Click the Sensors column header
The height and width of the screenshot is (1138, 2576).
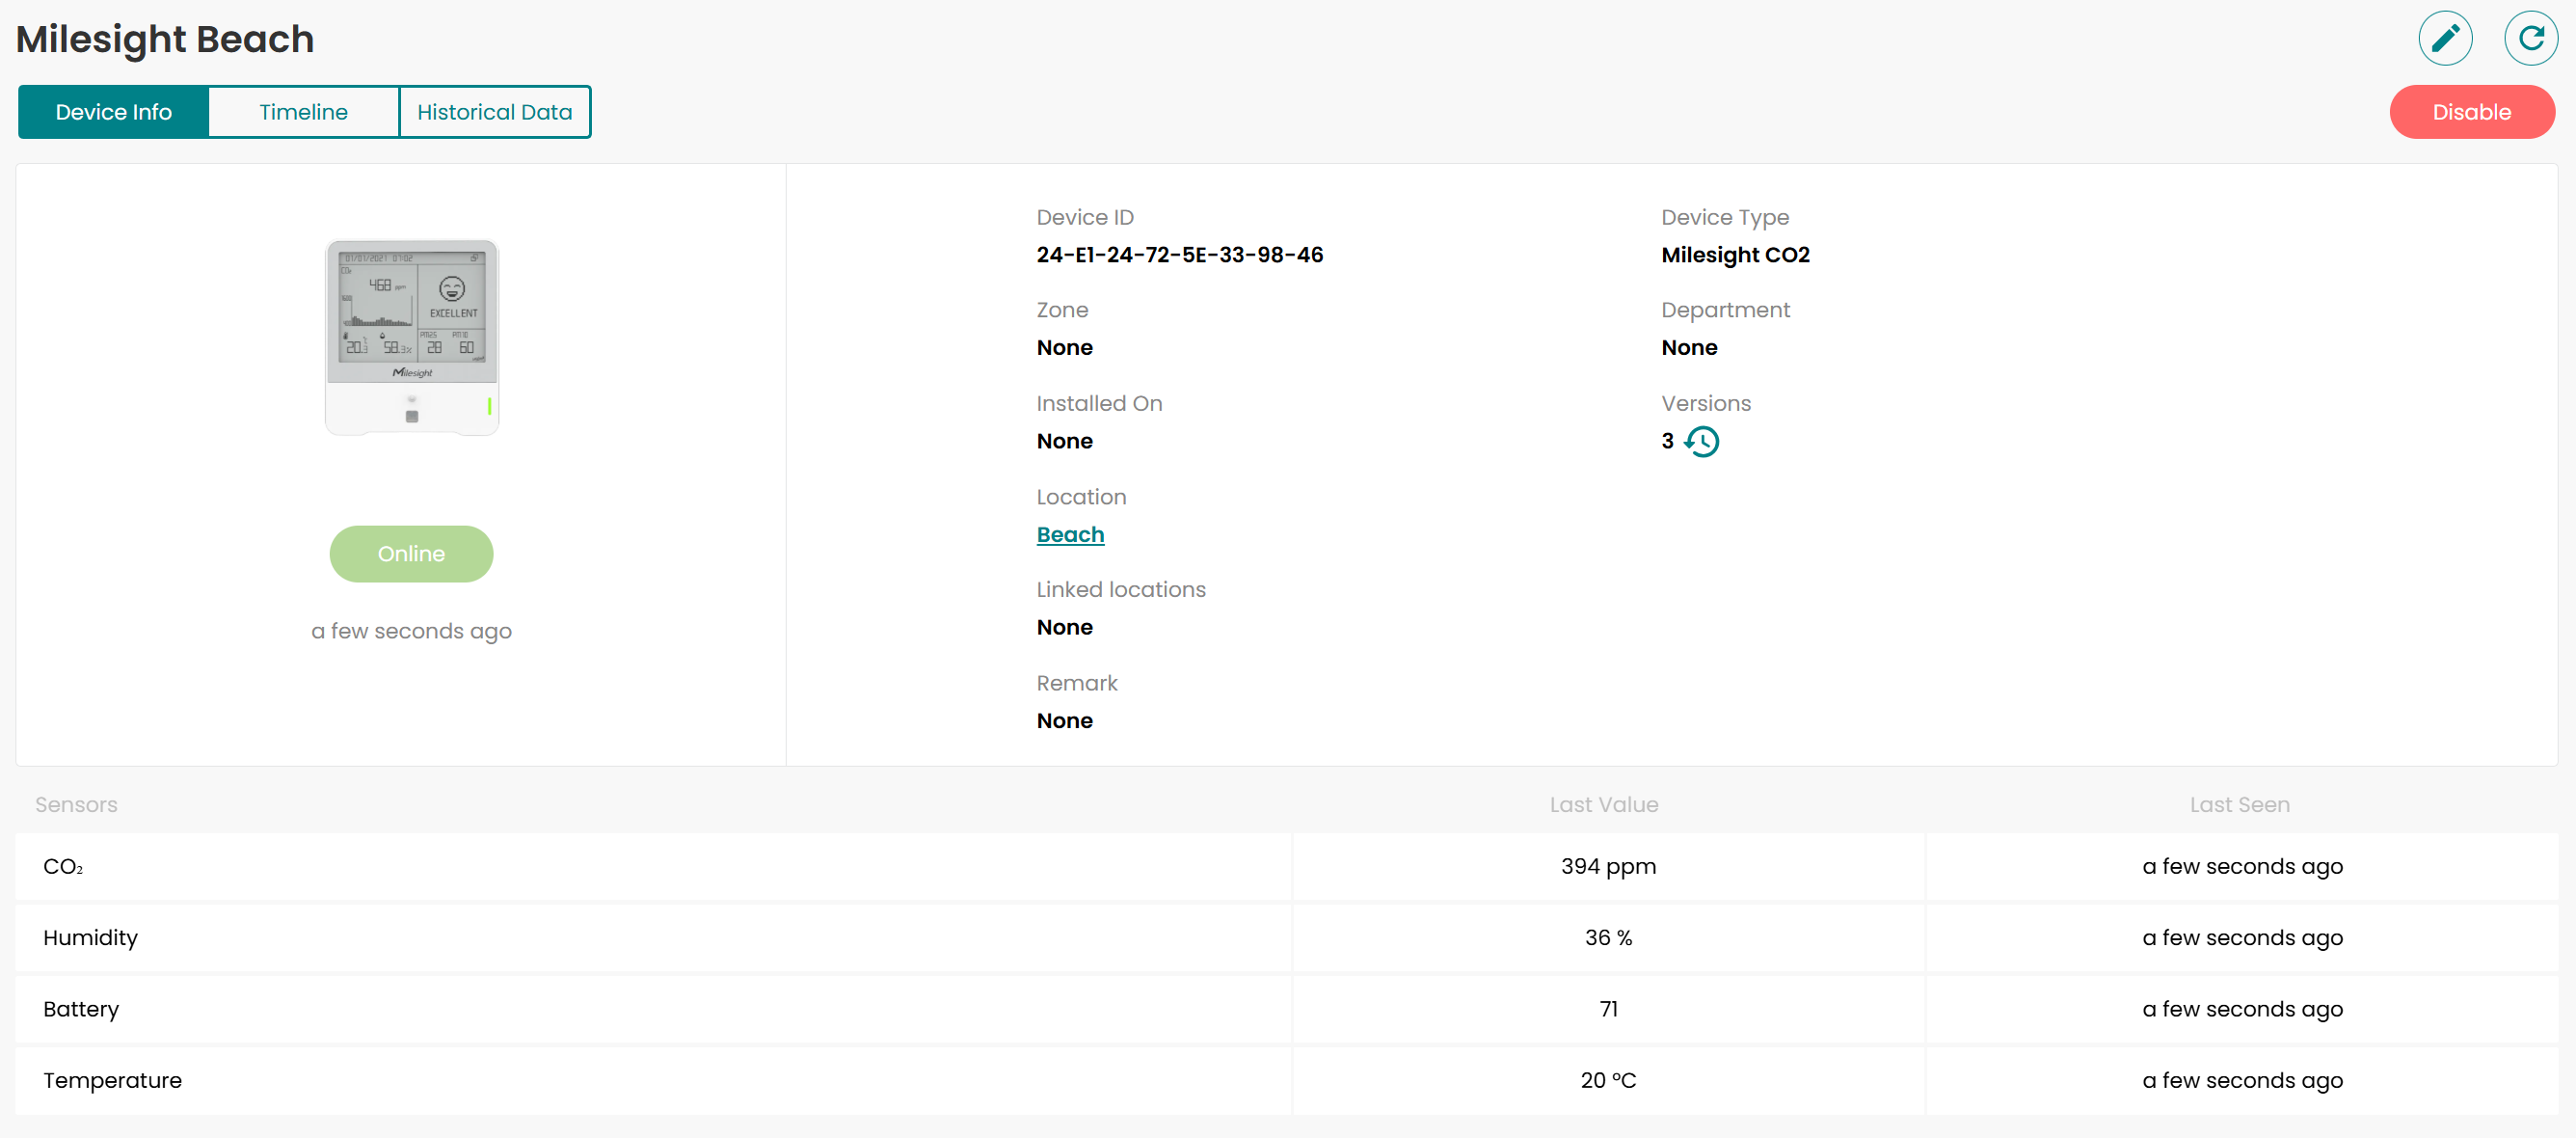[76, 804]
